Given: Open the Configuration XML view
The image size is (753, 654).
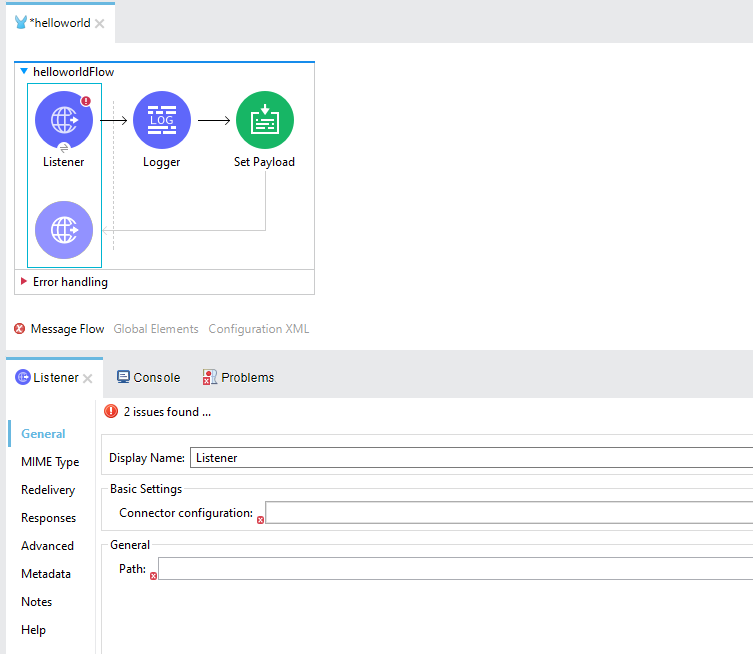Looking at the screenshot, I should pyautogui.click(x=259, y=329).
